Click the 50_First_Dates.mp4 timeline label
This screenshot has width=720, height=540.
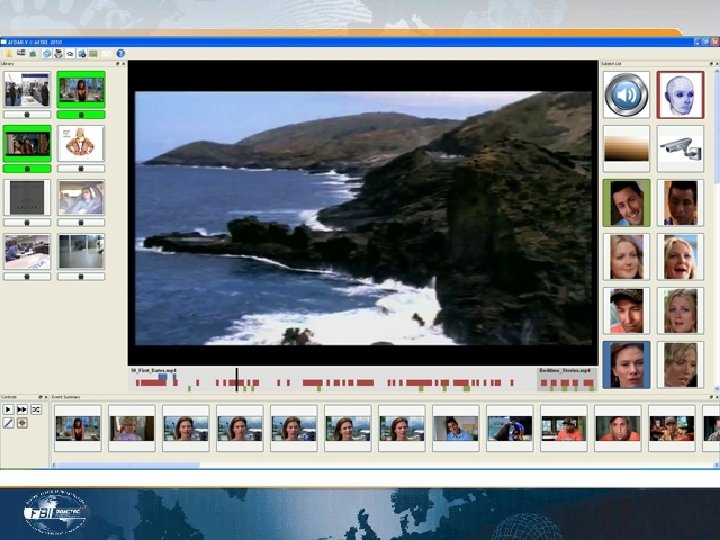[153, 370]
